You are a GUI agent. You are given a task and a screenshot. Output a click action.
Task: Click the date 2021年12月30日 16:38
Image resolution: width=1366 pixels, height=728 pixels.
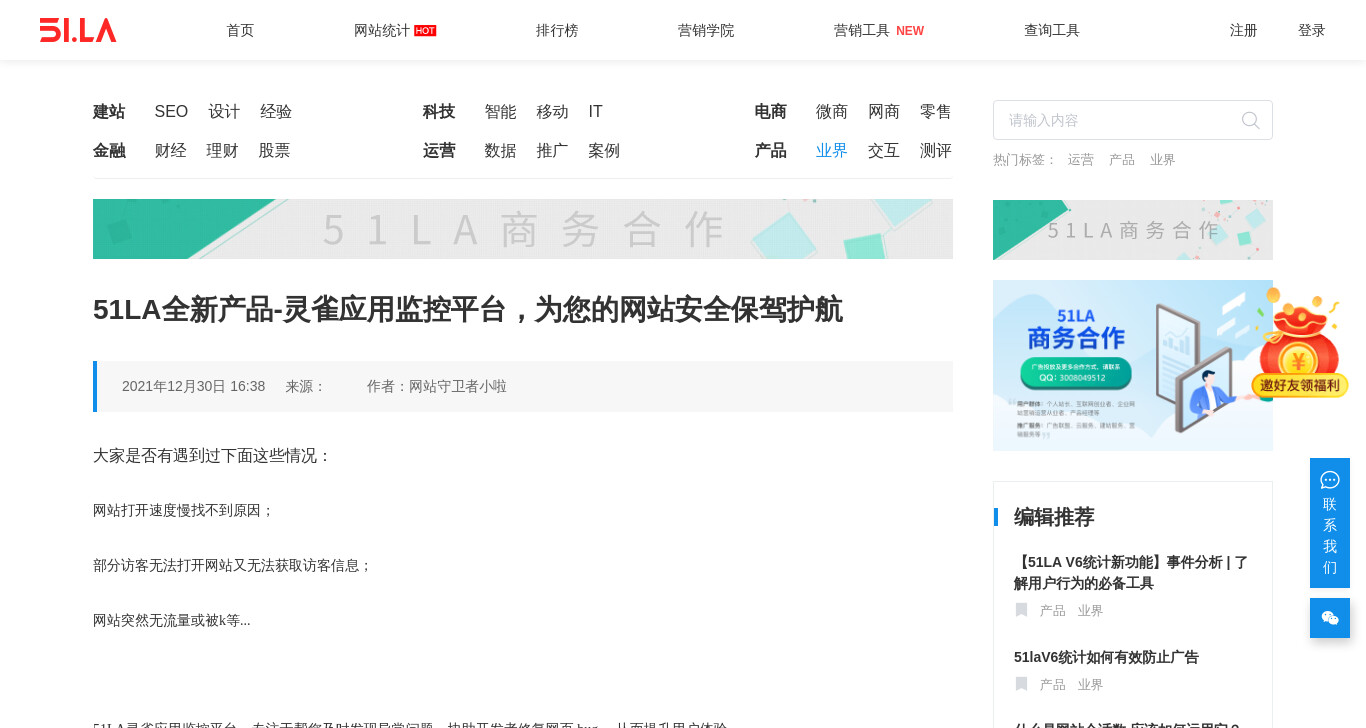194,386
